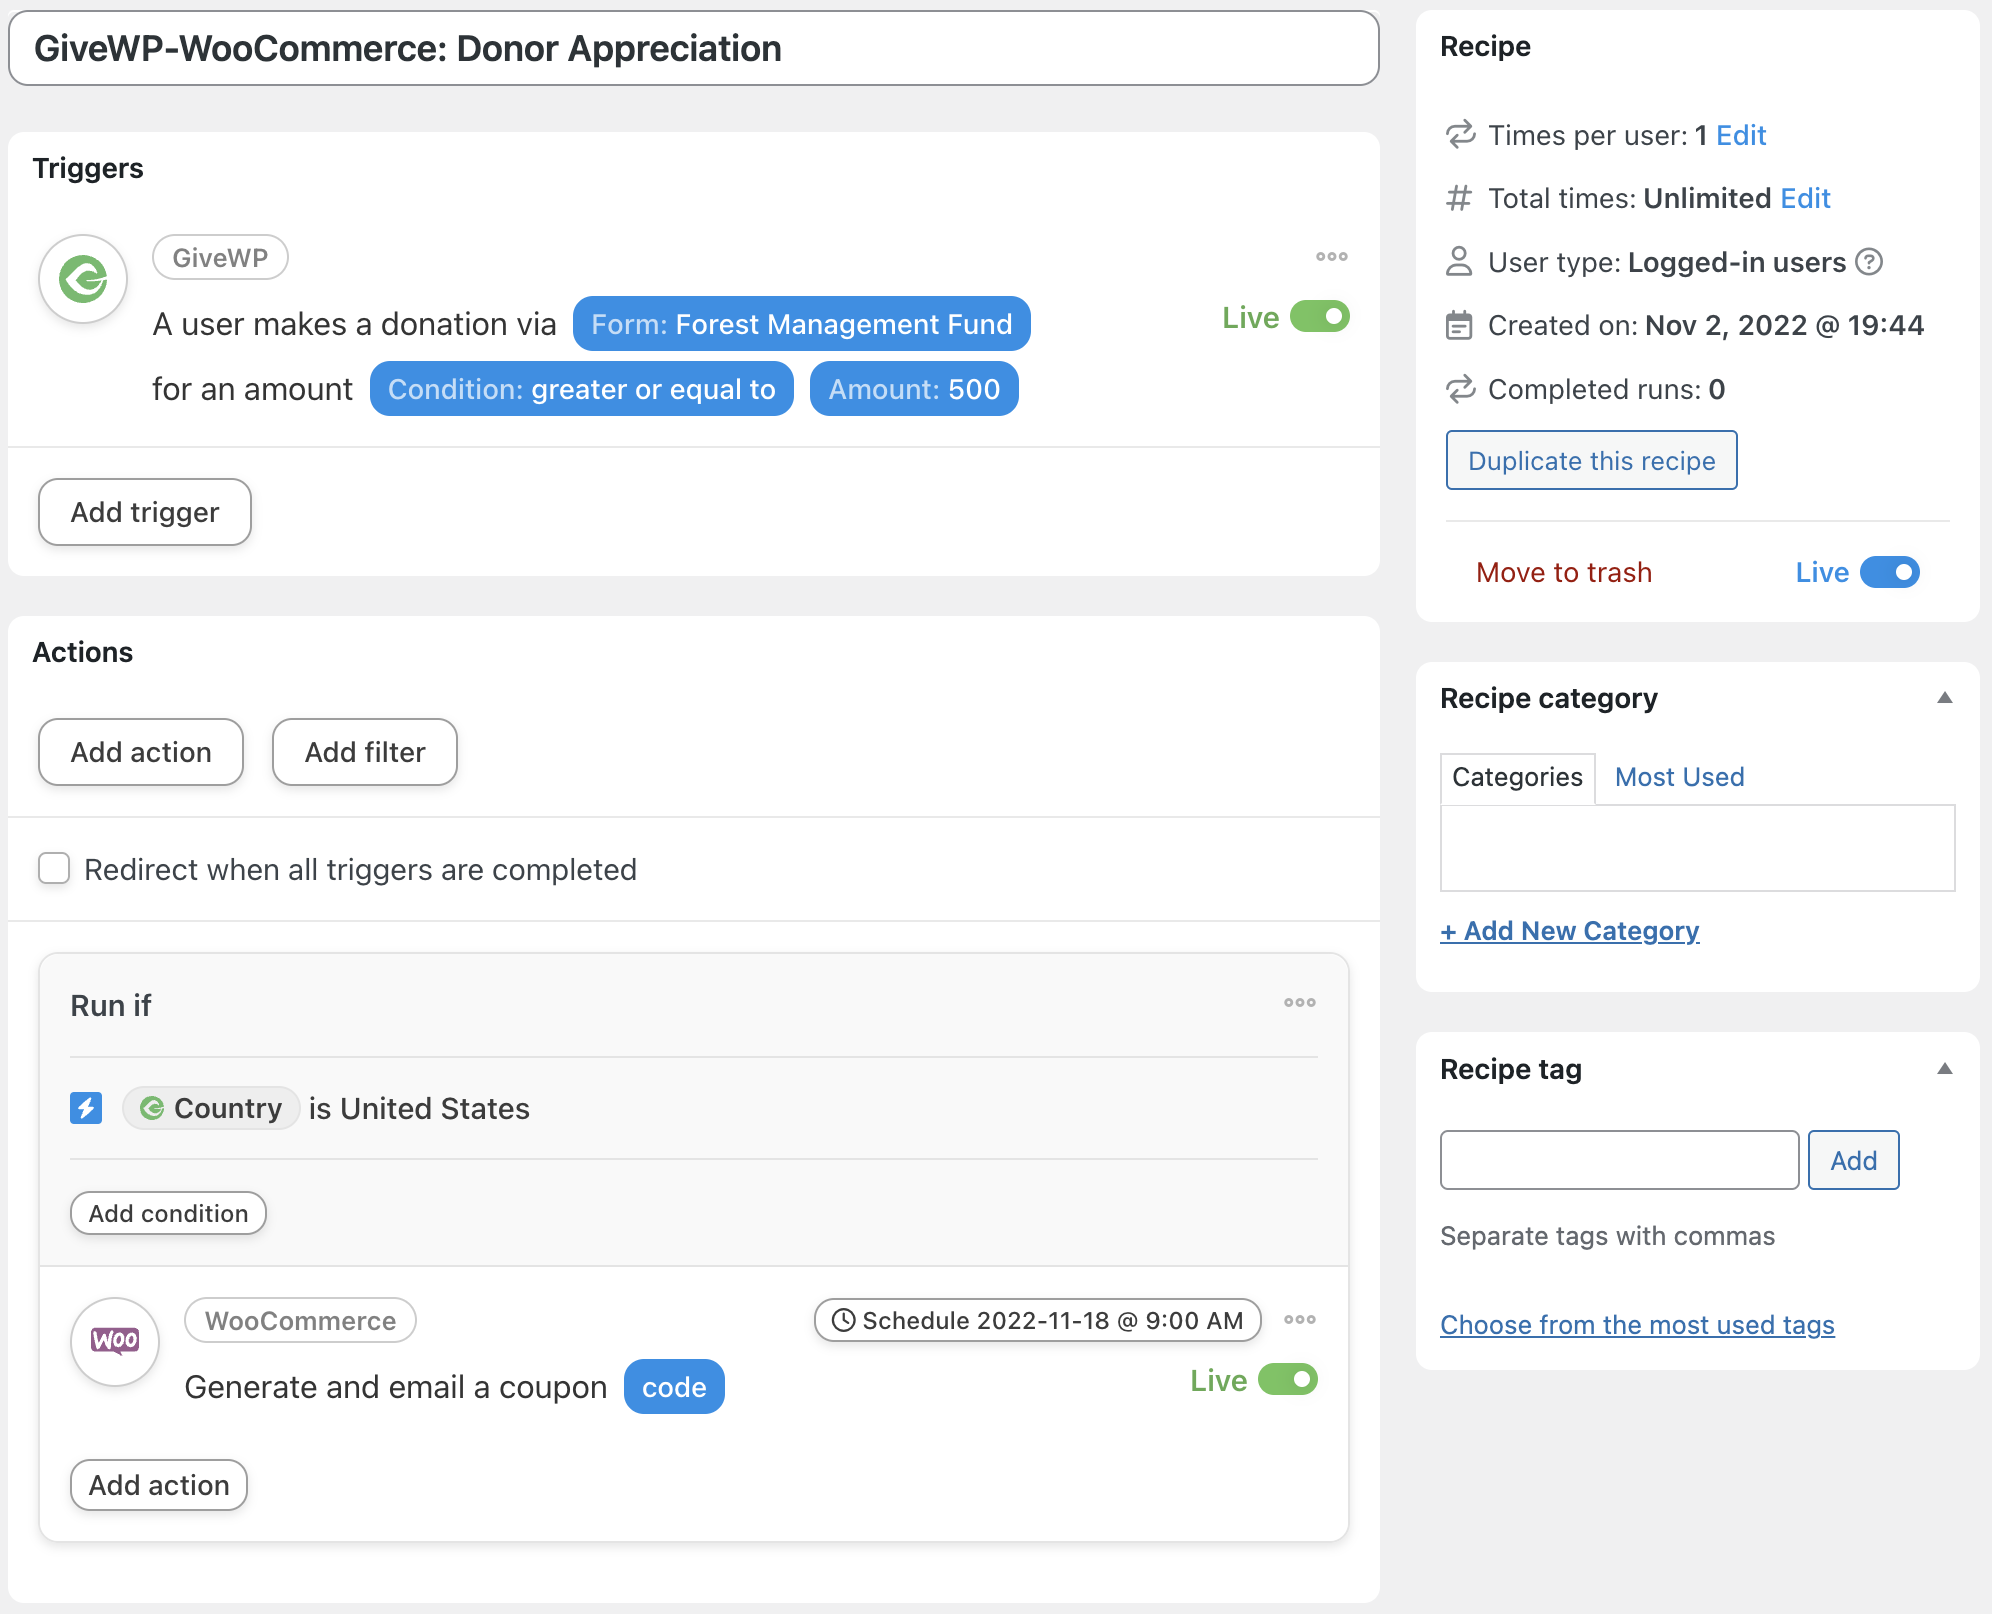Open the Form: Forest Management Fund selector
This screenshot has width=1992, height=1614.
(x=801, y=324)
